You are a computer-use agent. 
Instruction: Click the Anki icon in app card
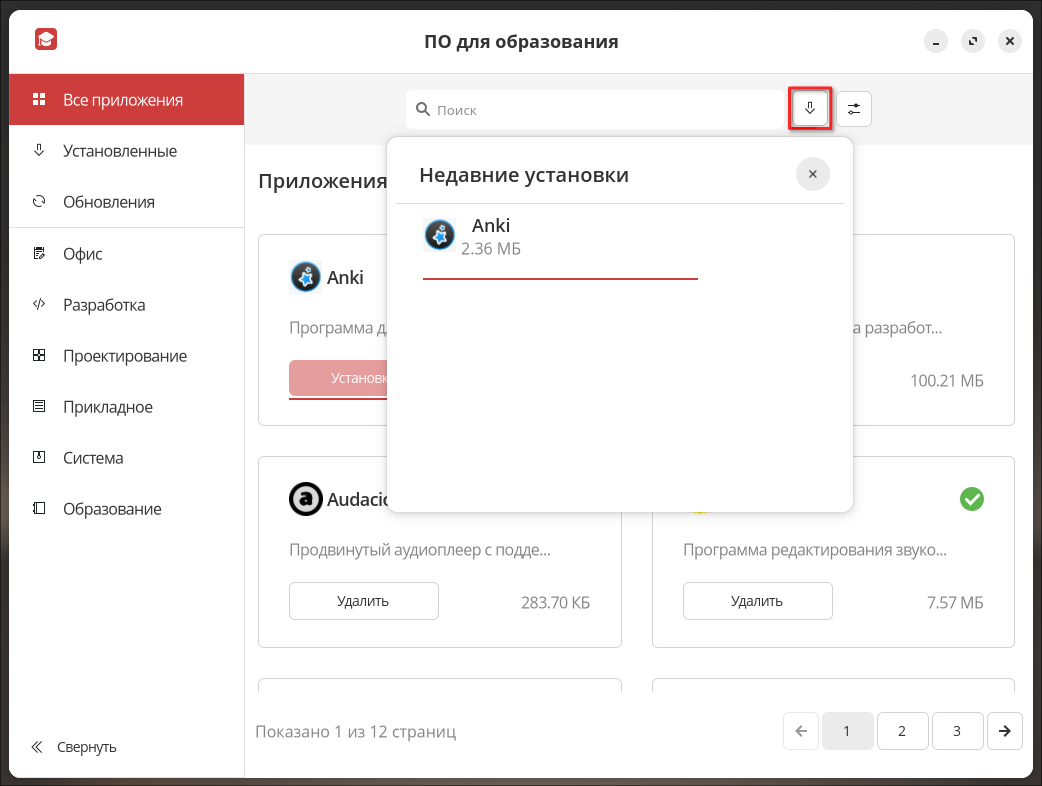(305, 277)
